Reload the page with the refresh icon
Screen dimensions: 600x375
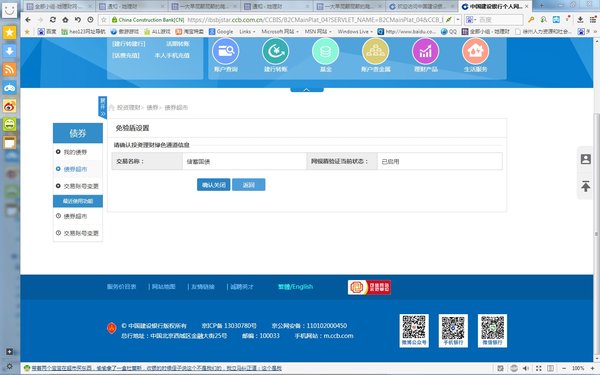click(53, 20)
